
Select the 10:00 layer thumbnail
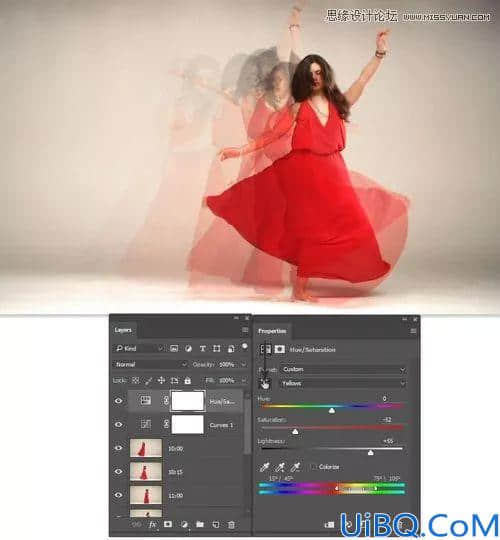[146, 448]
